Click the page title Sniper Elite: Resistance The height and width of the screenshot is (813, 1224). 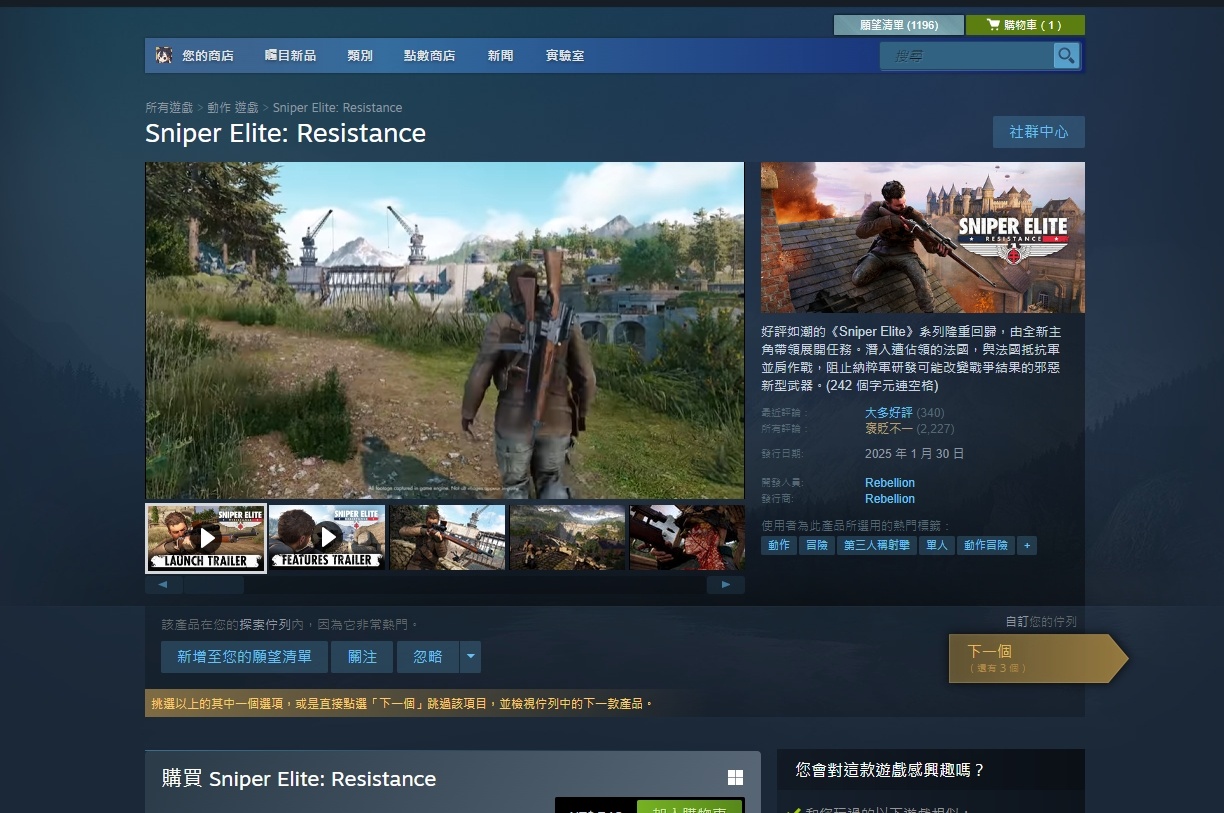[x=286, y=133]
